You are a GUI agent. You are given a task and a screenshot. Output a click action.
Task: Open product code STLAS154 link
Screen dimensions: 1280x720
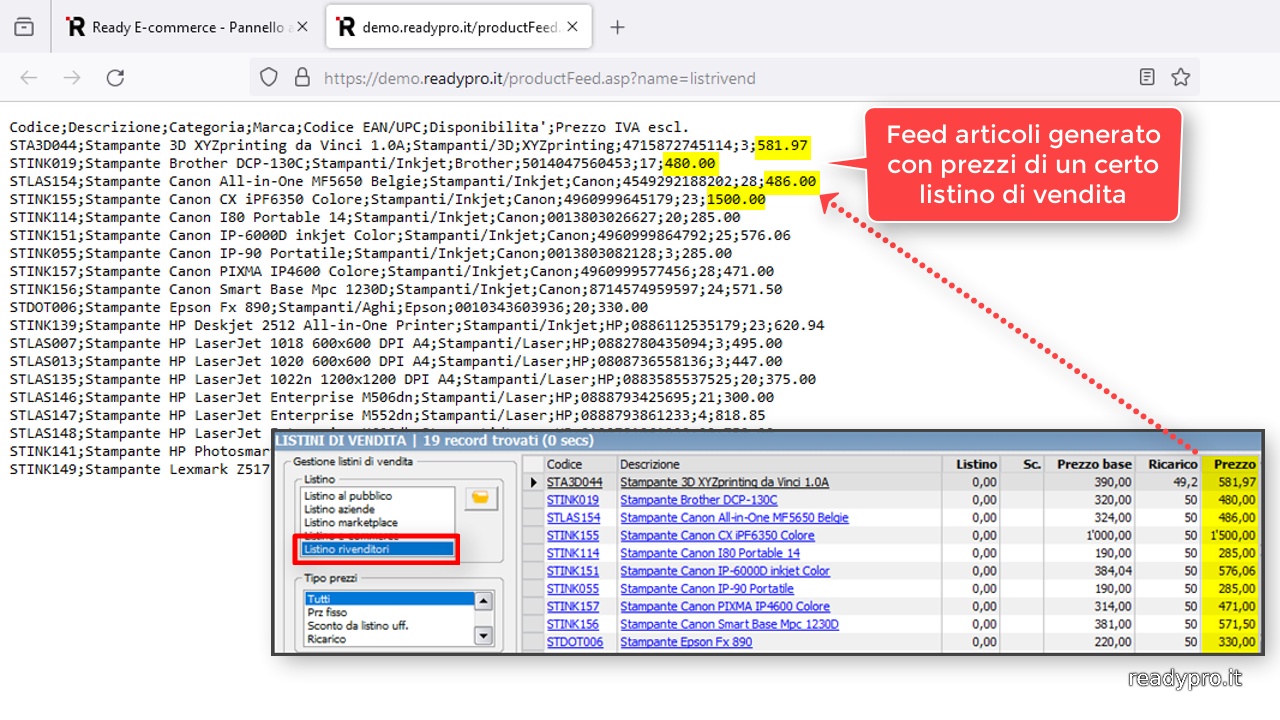point(574,518)
